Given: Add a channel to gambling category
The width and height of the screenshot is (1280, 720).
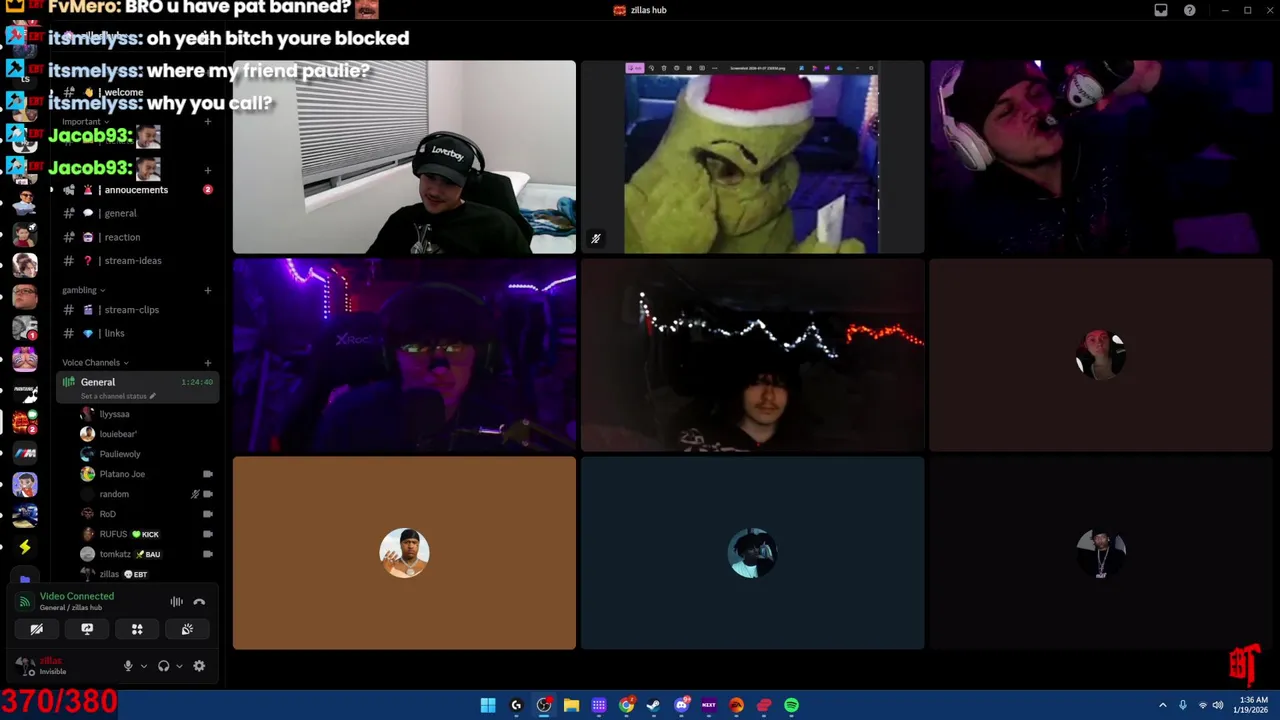Looking at the screenshot, I should 207,291.
